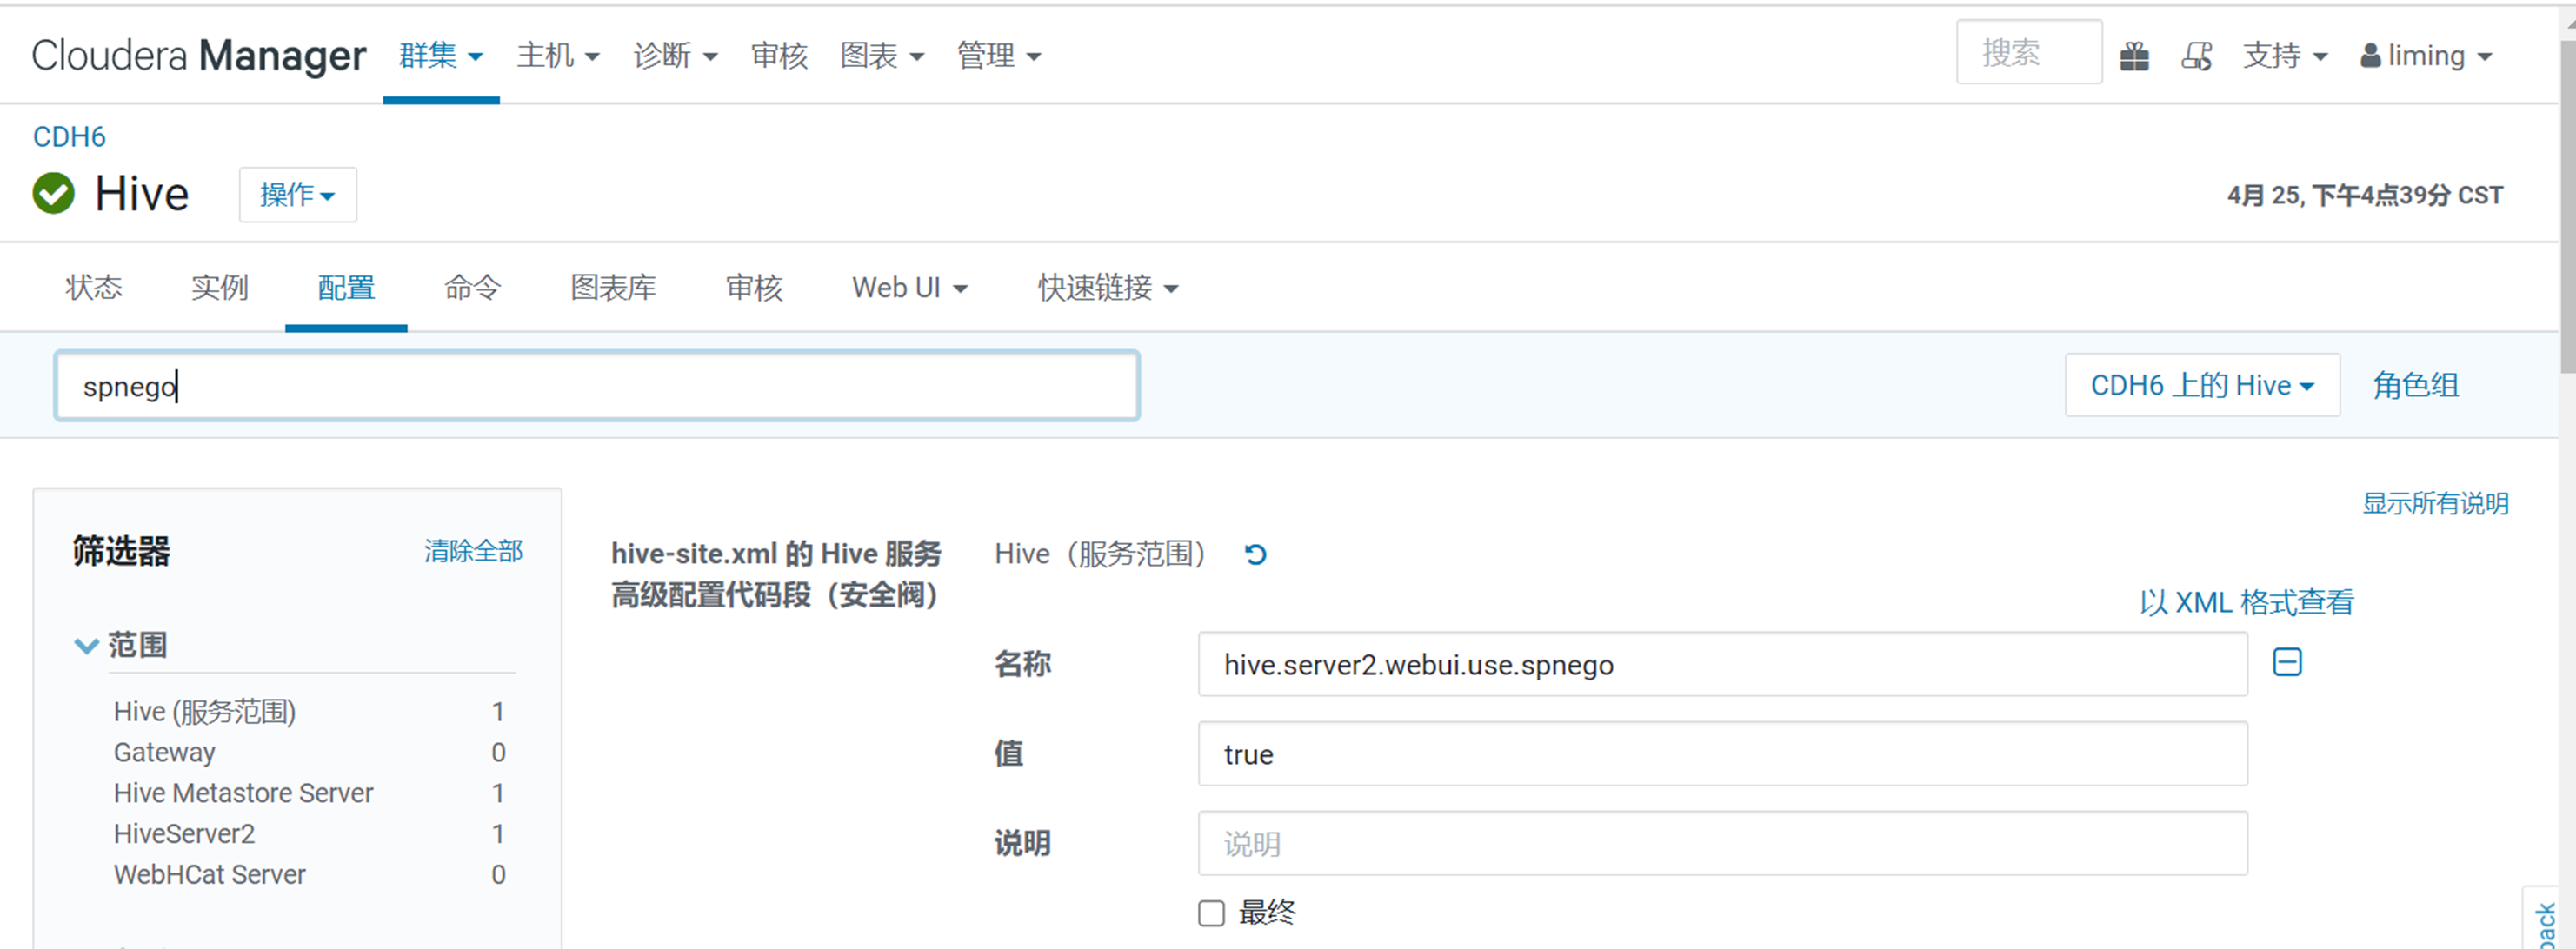Open the running commands icon
The width and height of the screenshot is (2576, 949).
click(x=2197, y=56)
